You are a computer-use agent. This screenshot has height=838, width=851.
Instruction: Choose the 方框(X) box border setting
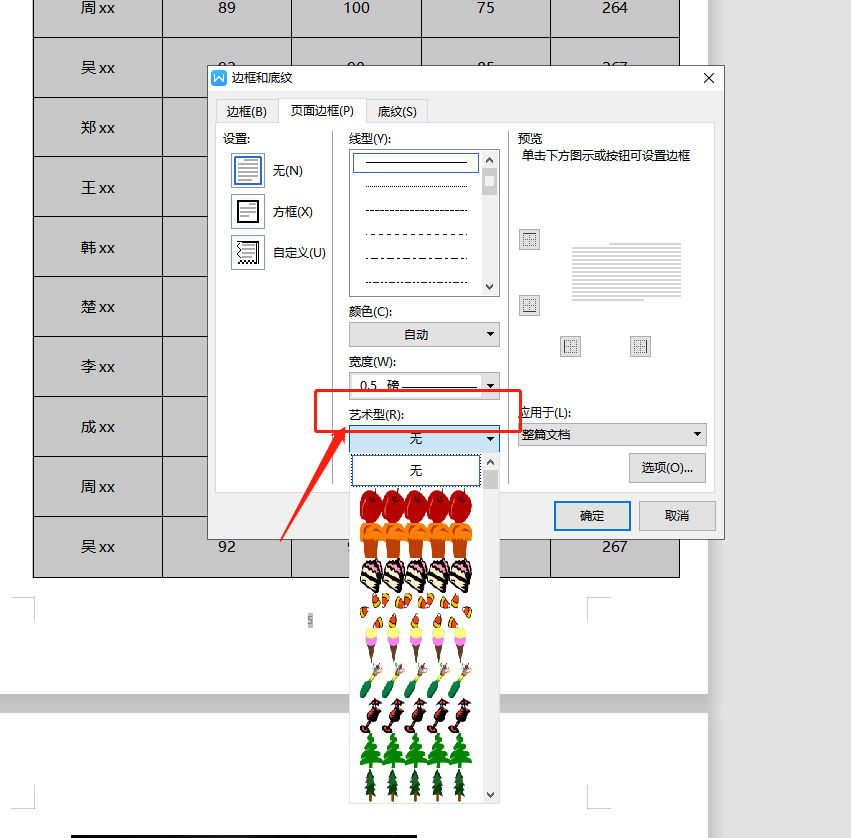[x=248, y=212]
